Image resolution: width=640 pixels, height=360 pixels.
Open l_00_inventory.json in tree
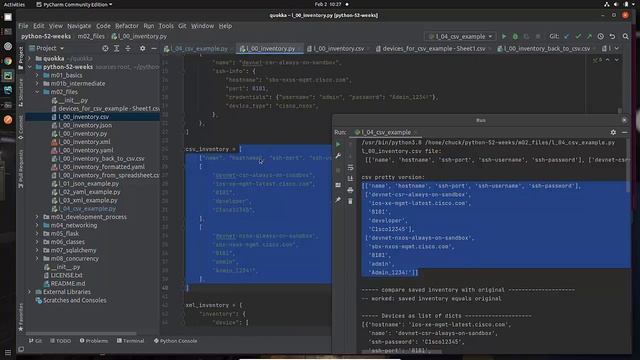click(85, 125)
